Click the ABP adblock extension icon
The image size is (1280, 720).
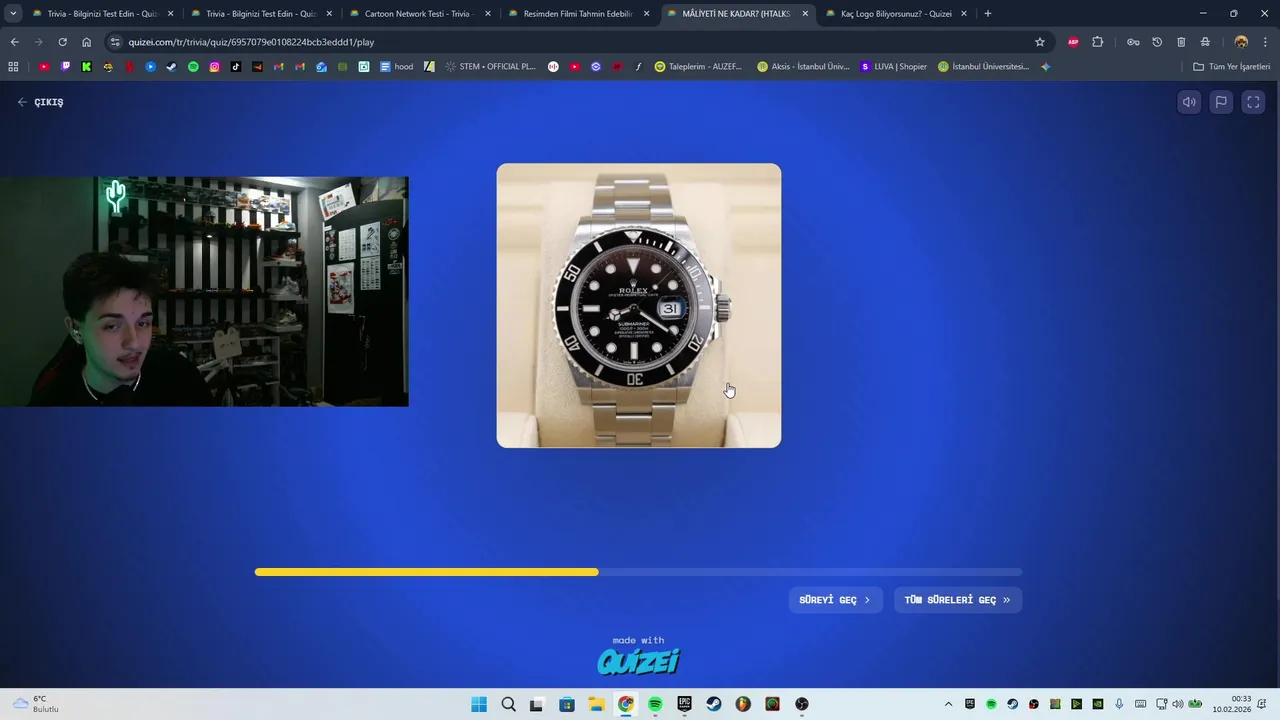pyautogui.click(x=1073, y=42)
